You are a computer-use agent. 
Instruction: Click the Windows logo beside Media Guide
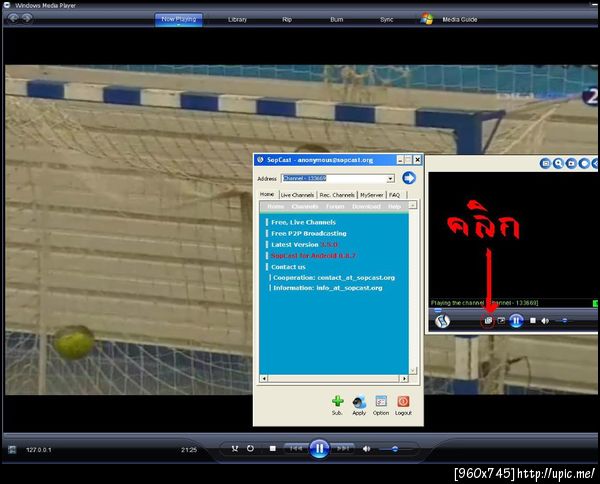pos(427,19)
